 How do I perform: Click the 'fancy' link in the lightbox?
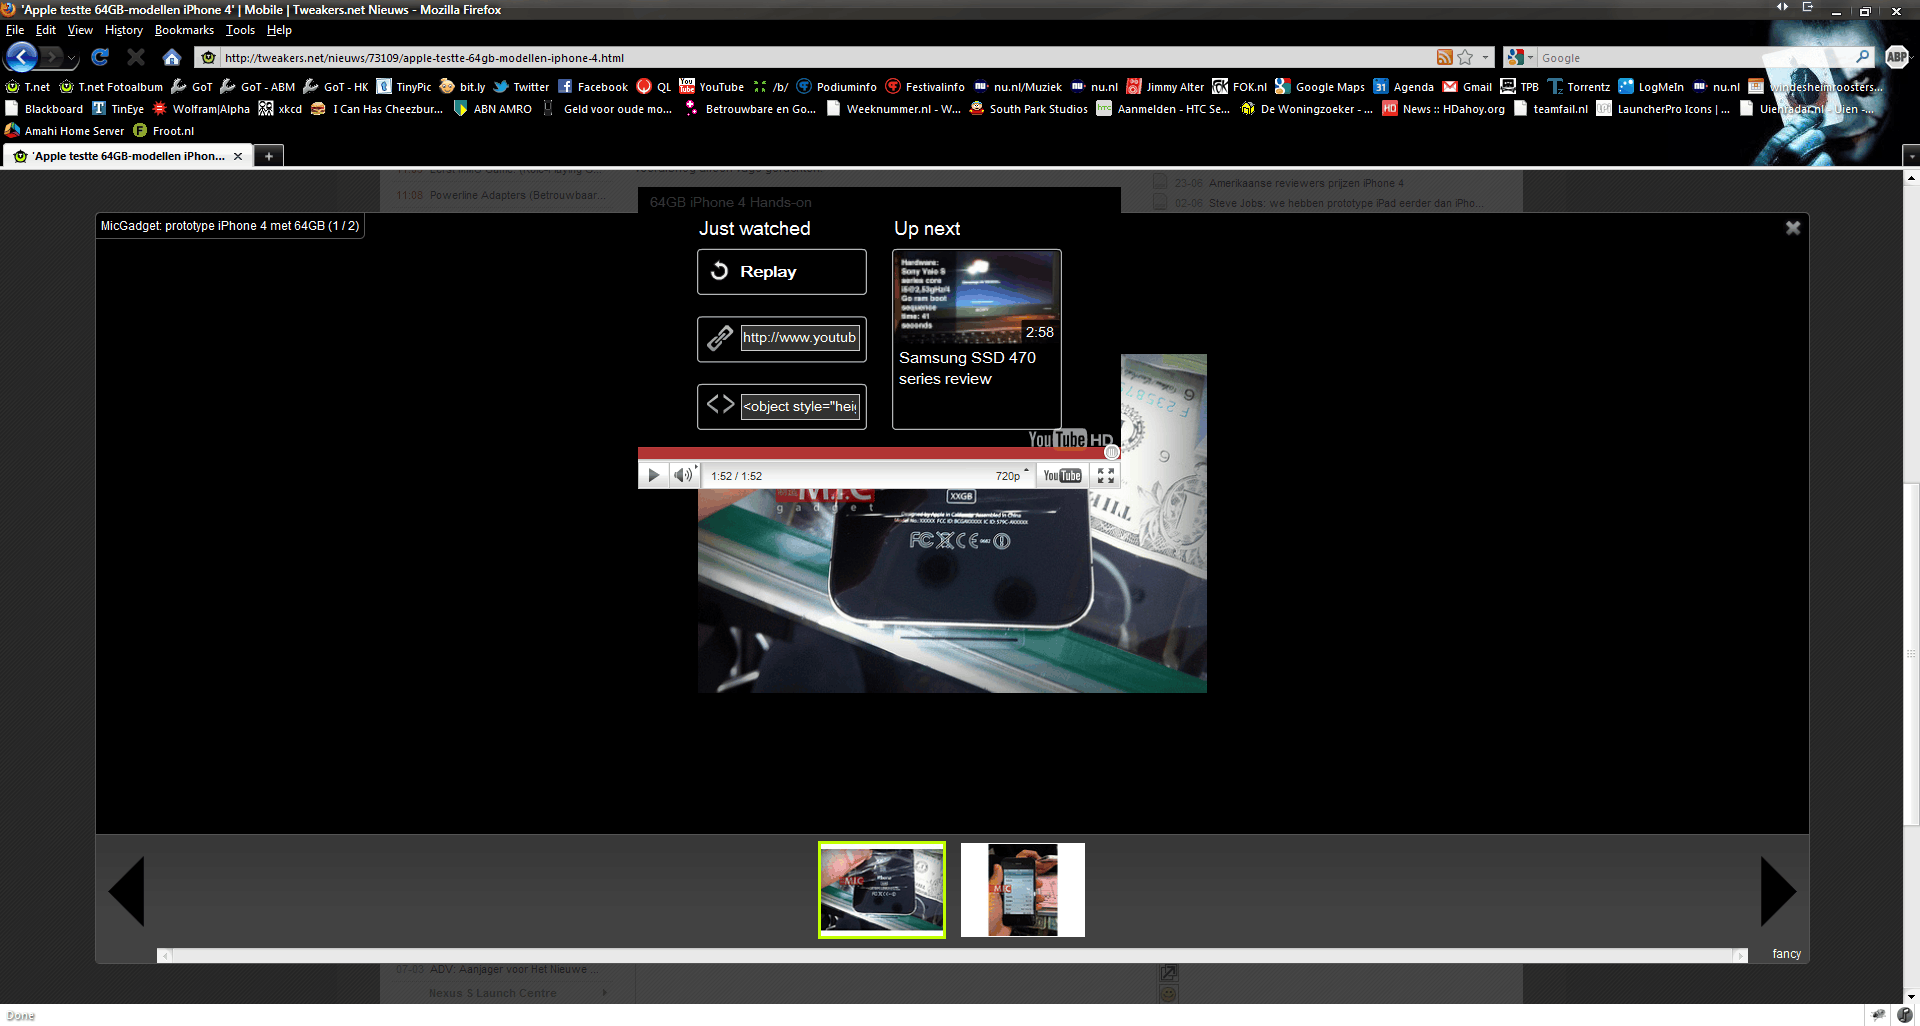(1786, 954)
